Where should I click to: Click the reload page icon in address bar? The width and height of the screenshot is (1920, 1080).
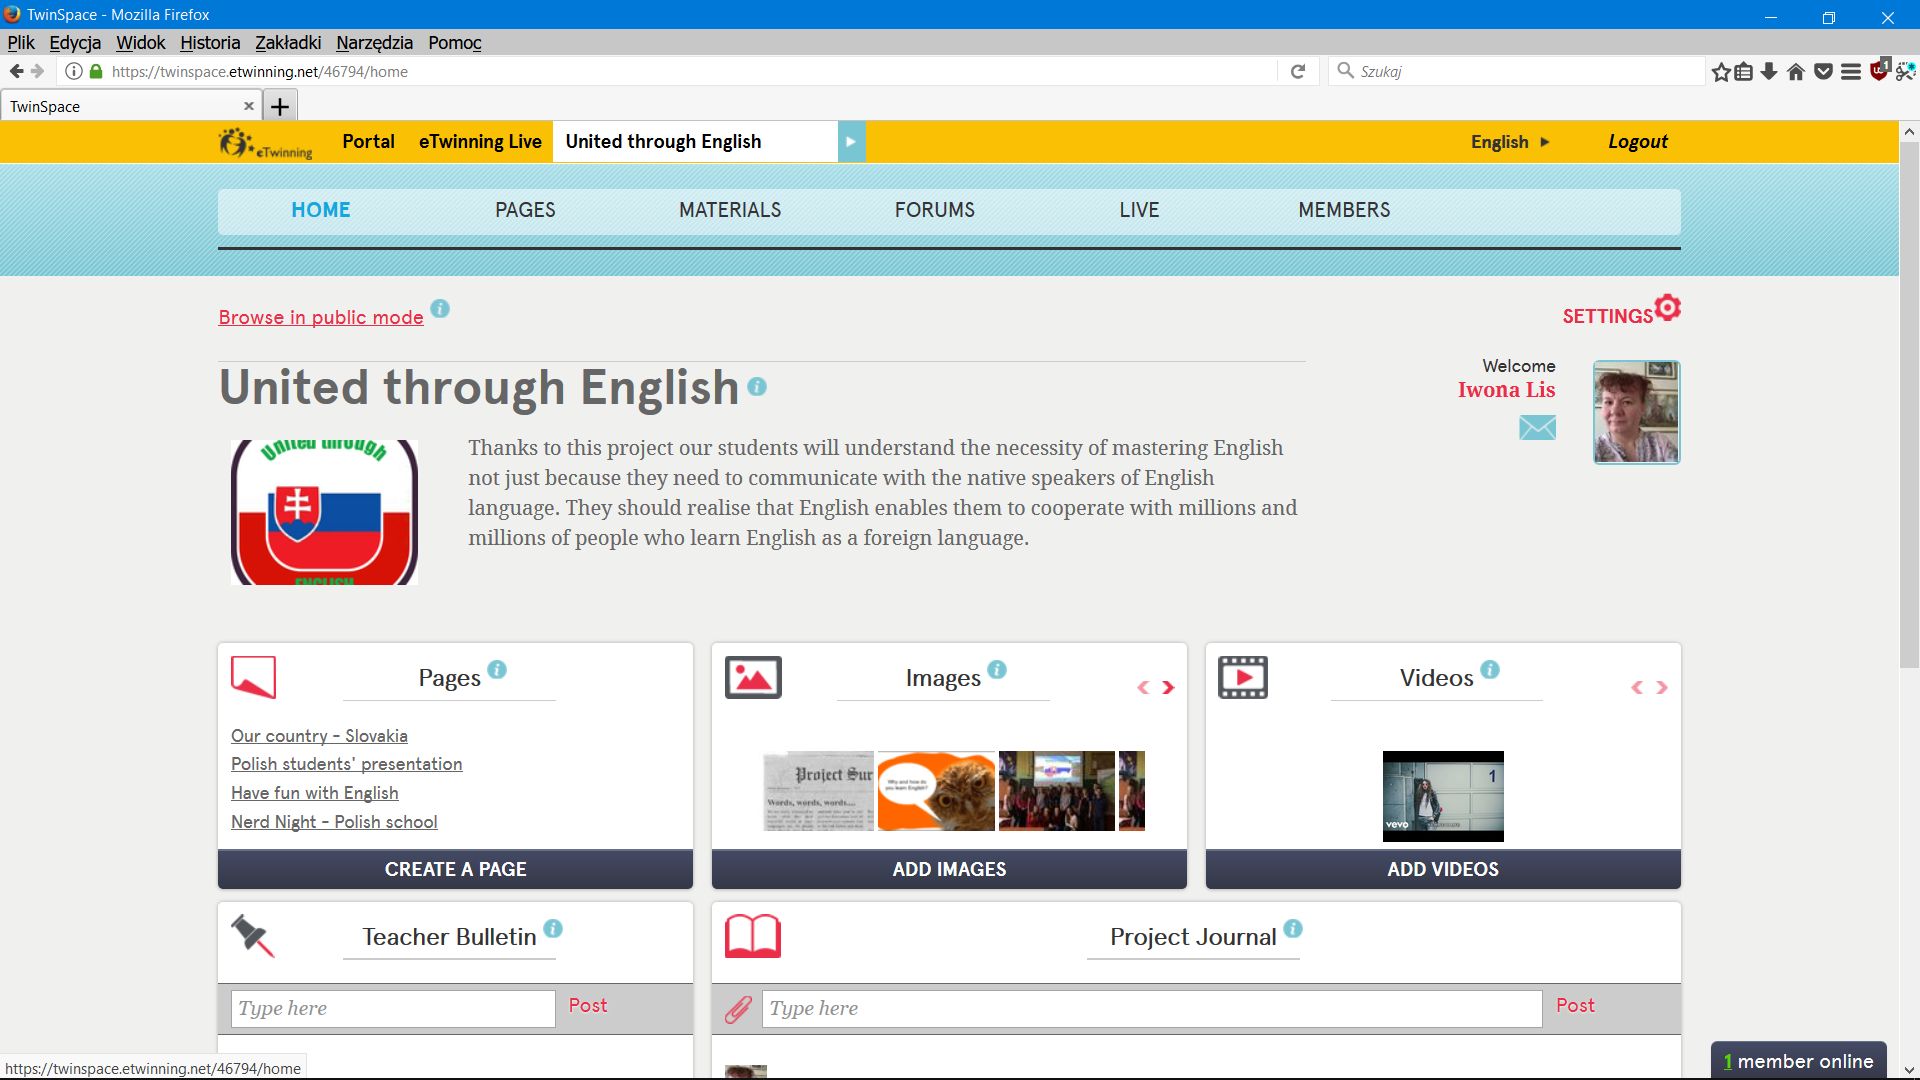pyautogui.click(x=1298, y=72)
